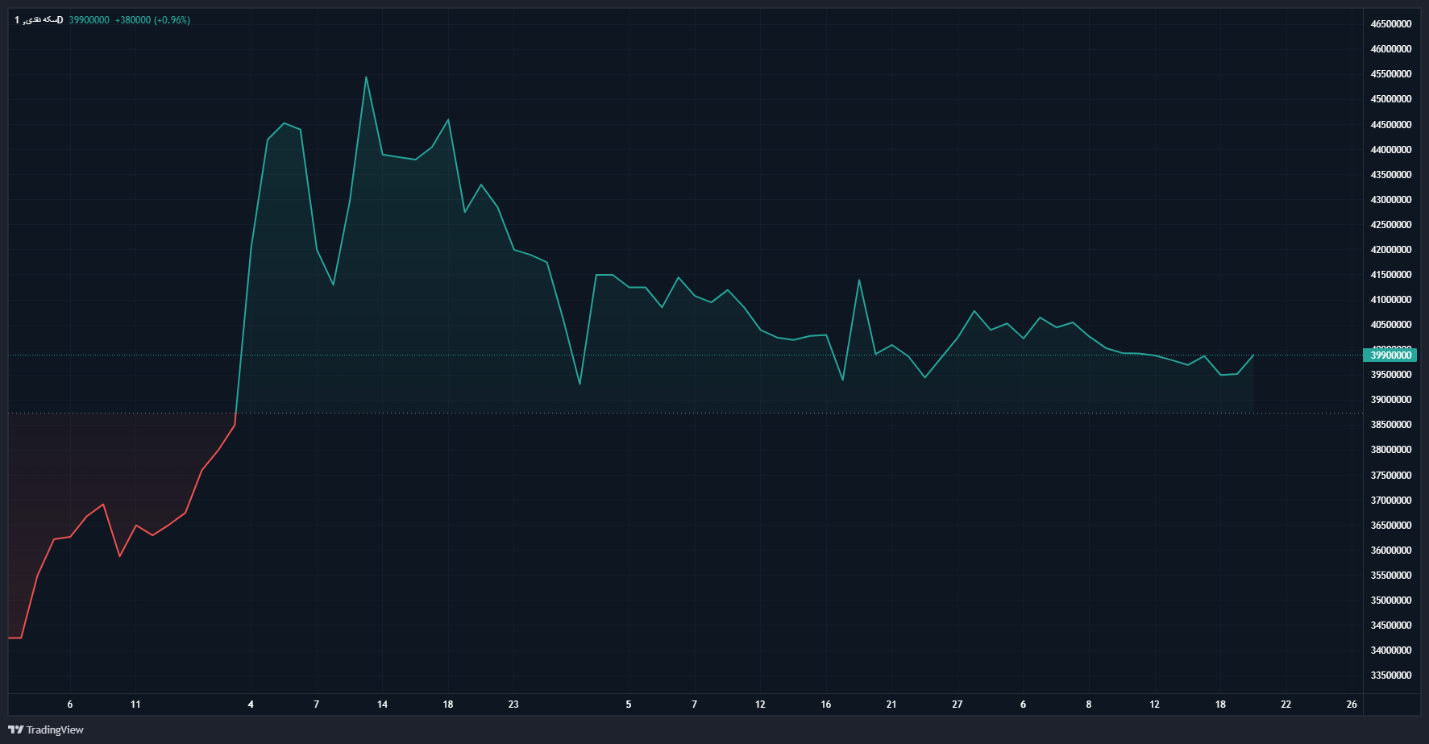Click the 46500000 label on price axis

tap(1390, 24)
